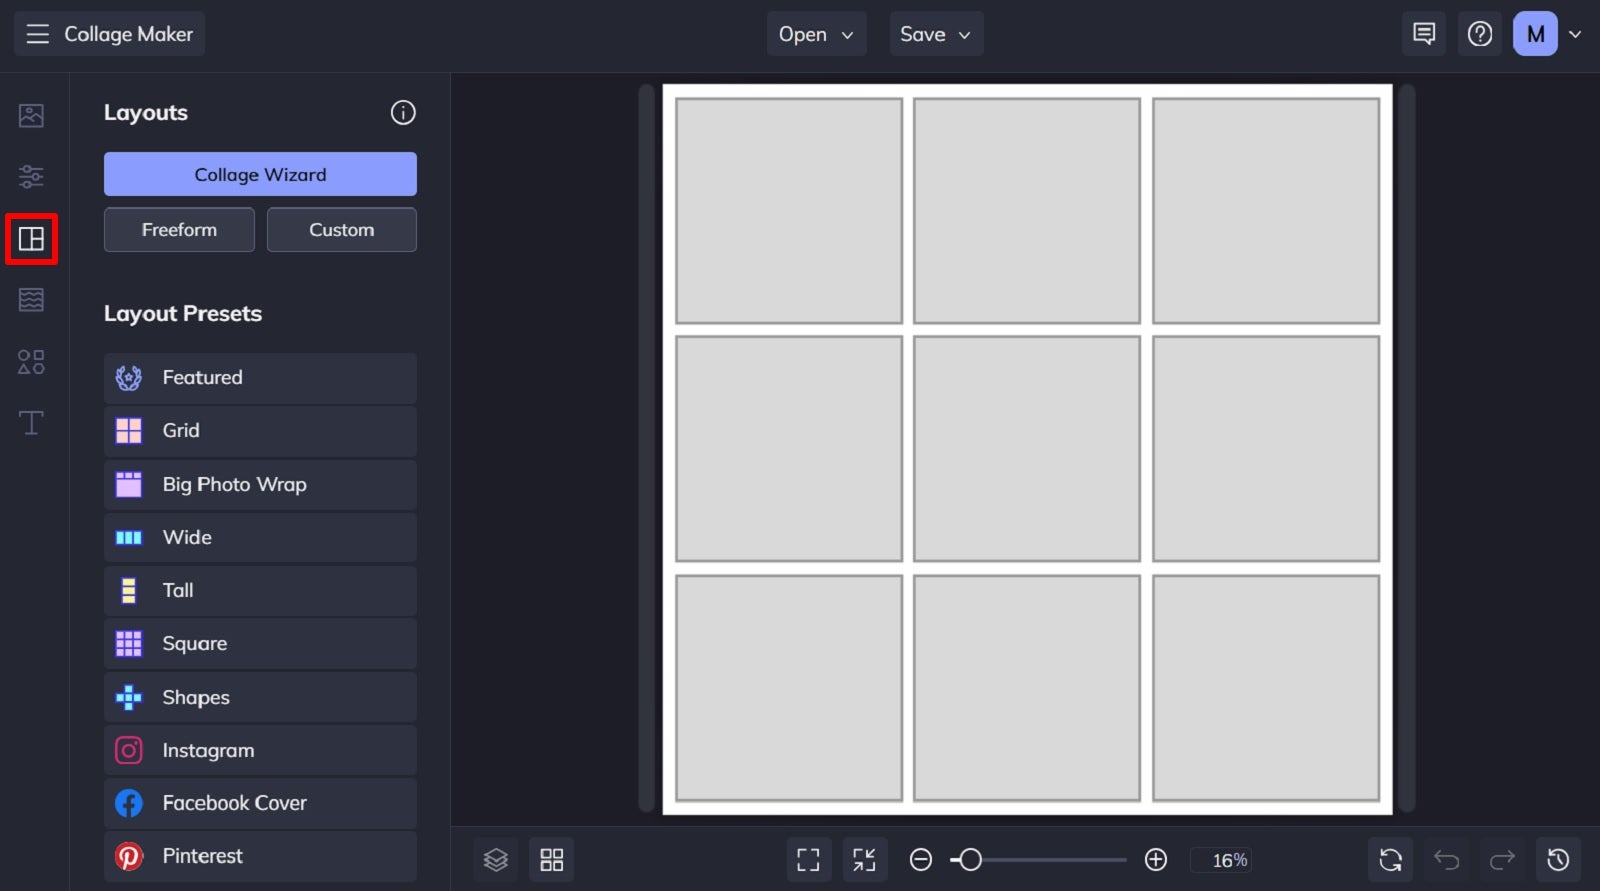Click the Freeform button
Viewport: 1600px width, 891px height.
pyautogui.click(x=179, y=230)
